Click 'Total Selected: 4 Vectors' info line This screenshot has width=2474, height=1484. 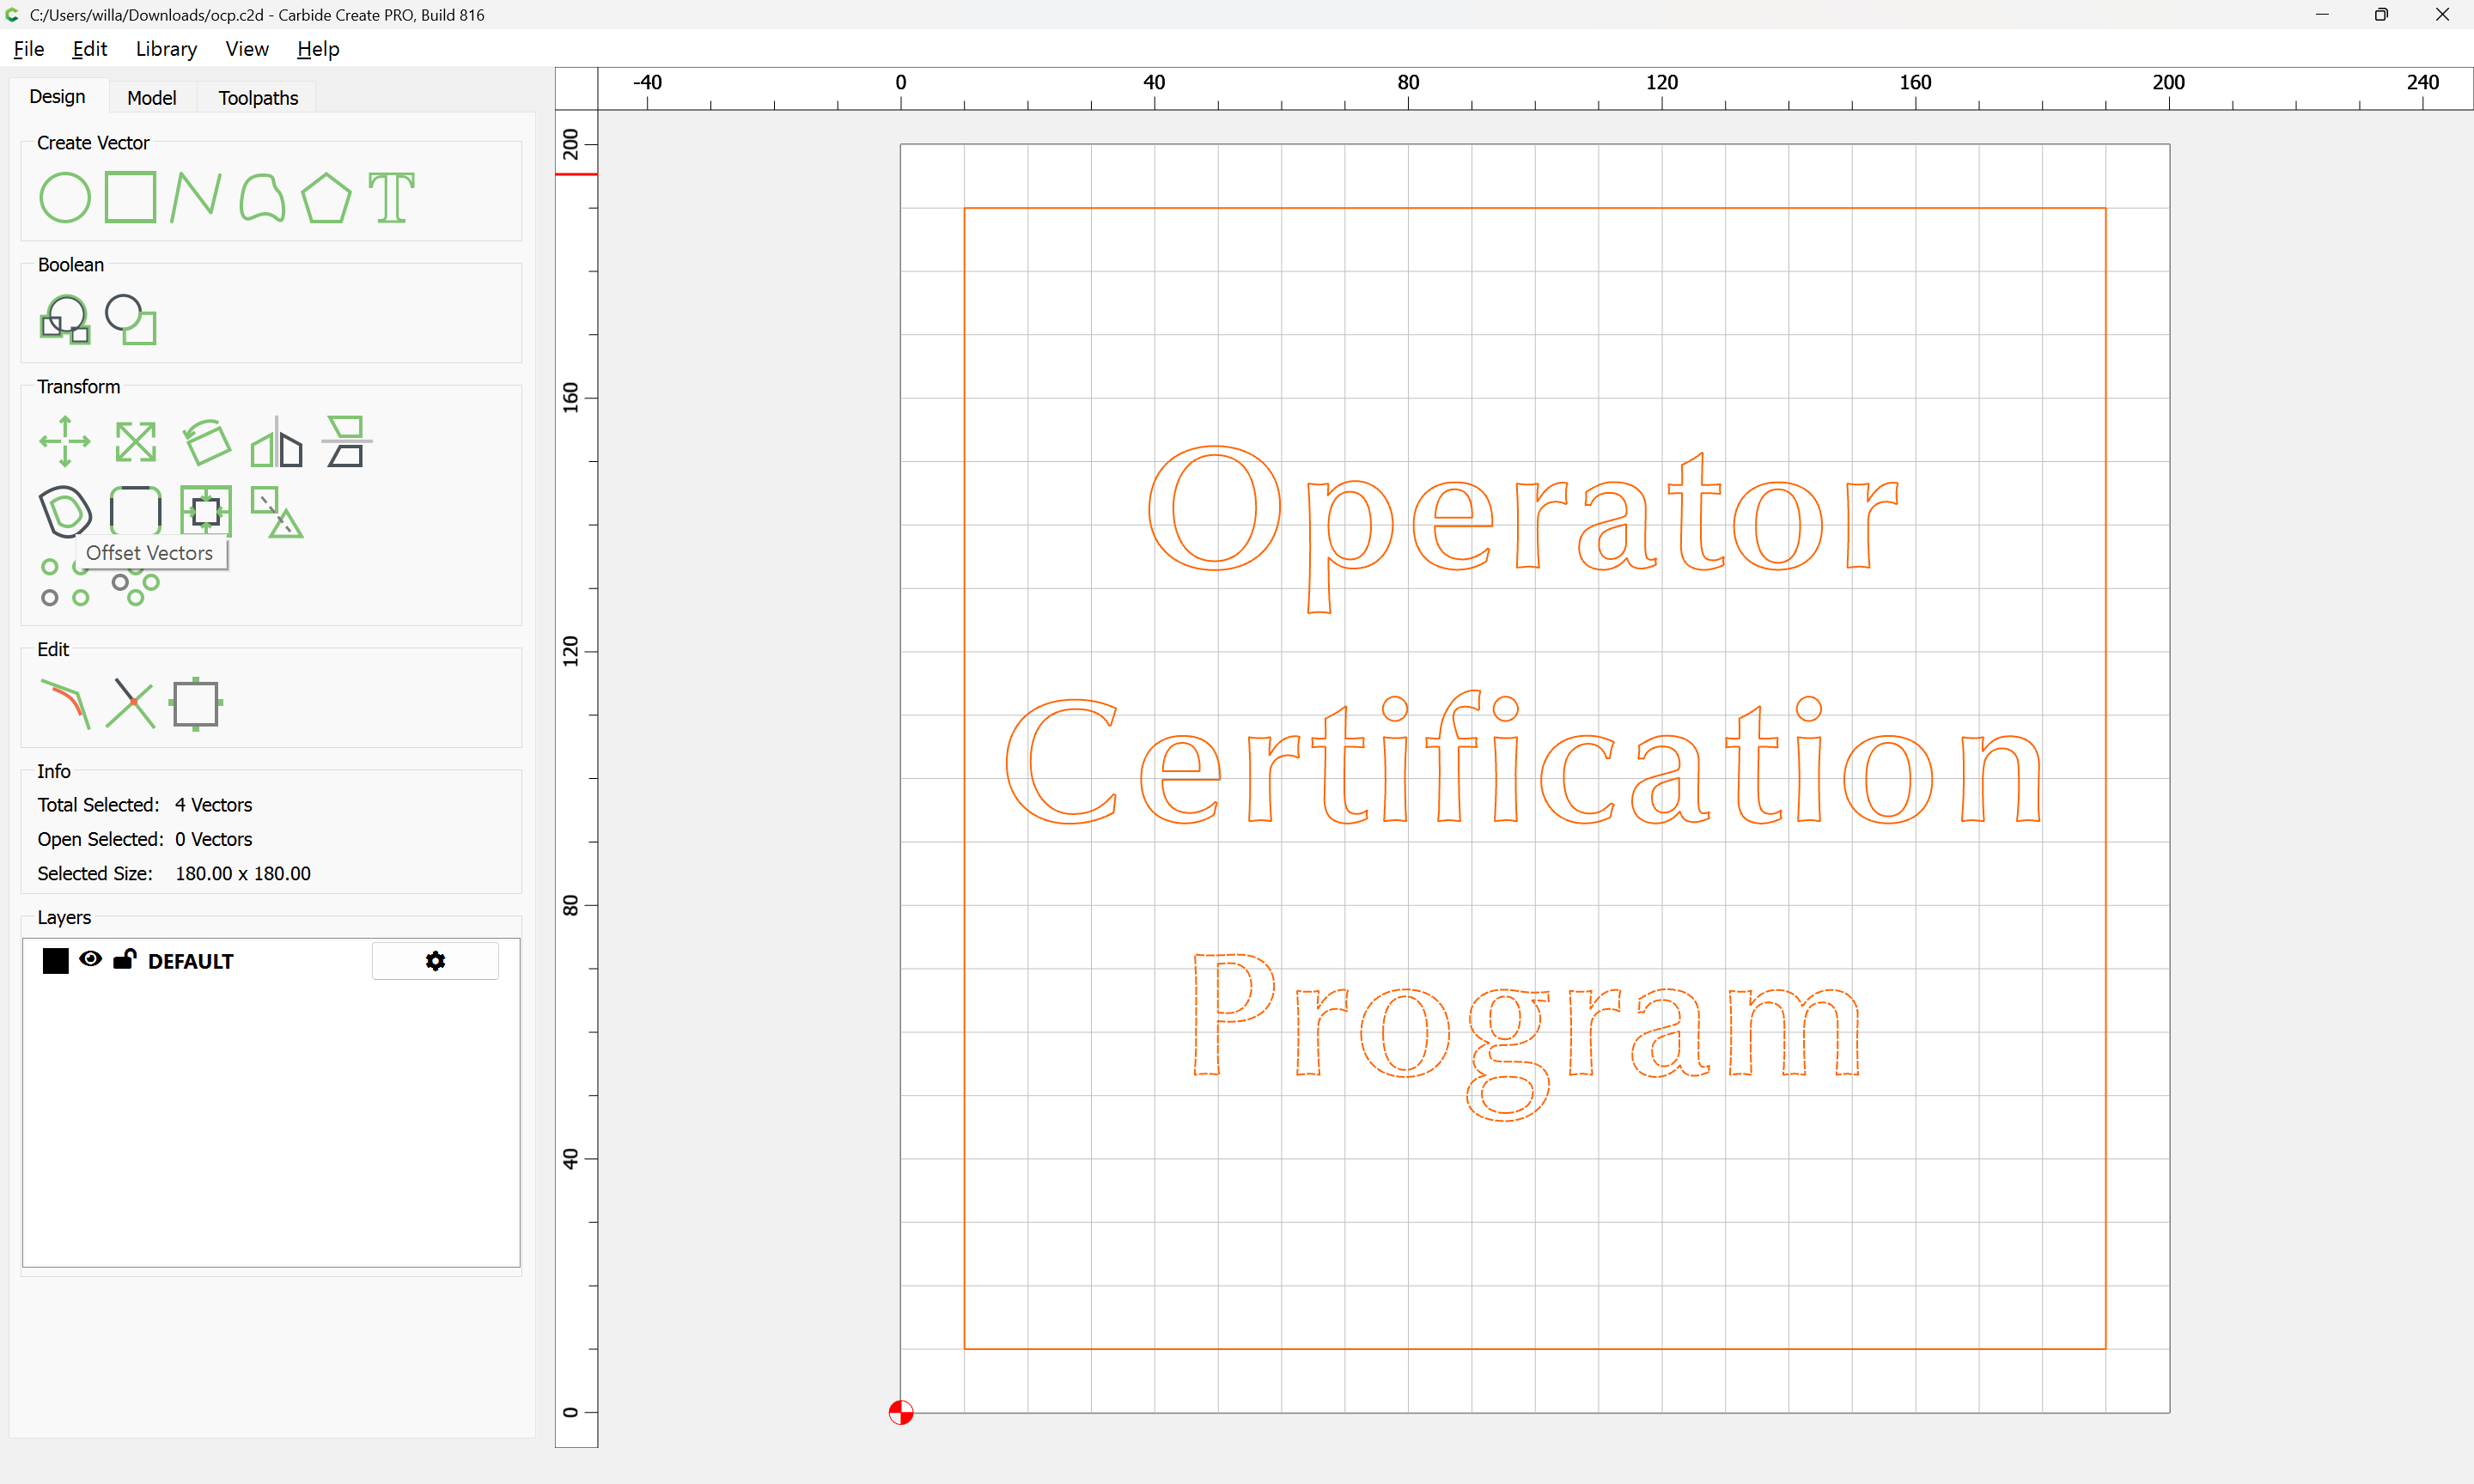pos(145,805)
